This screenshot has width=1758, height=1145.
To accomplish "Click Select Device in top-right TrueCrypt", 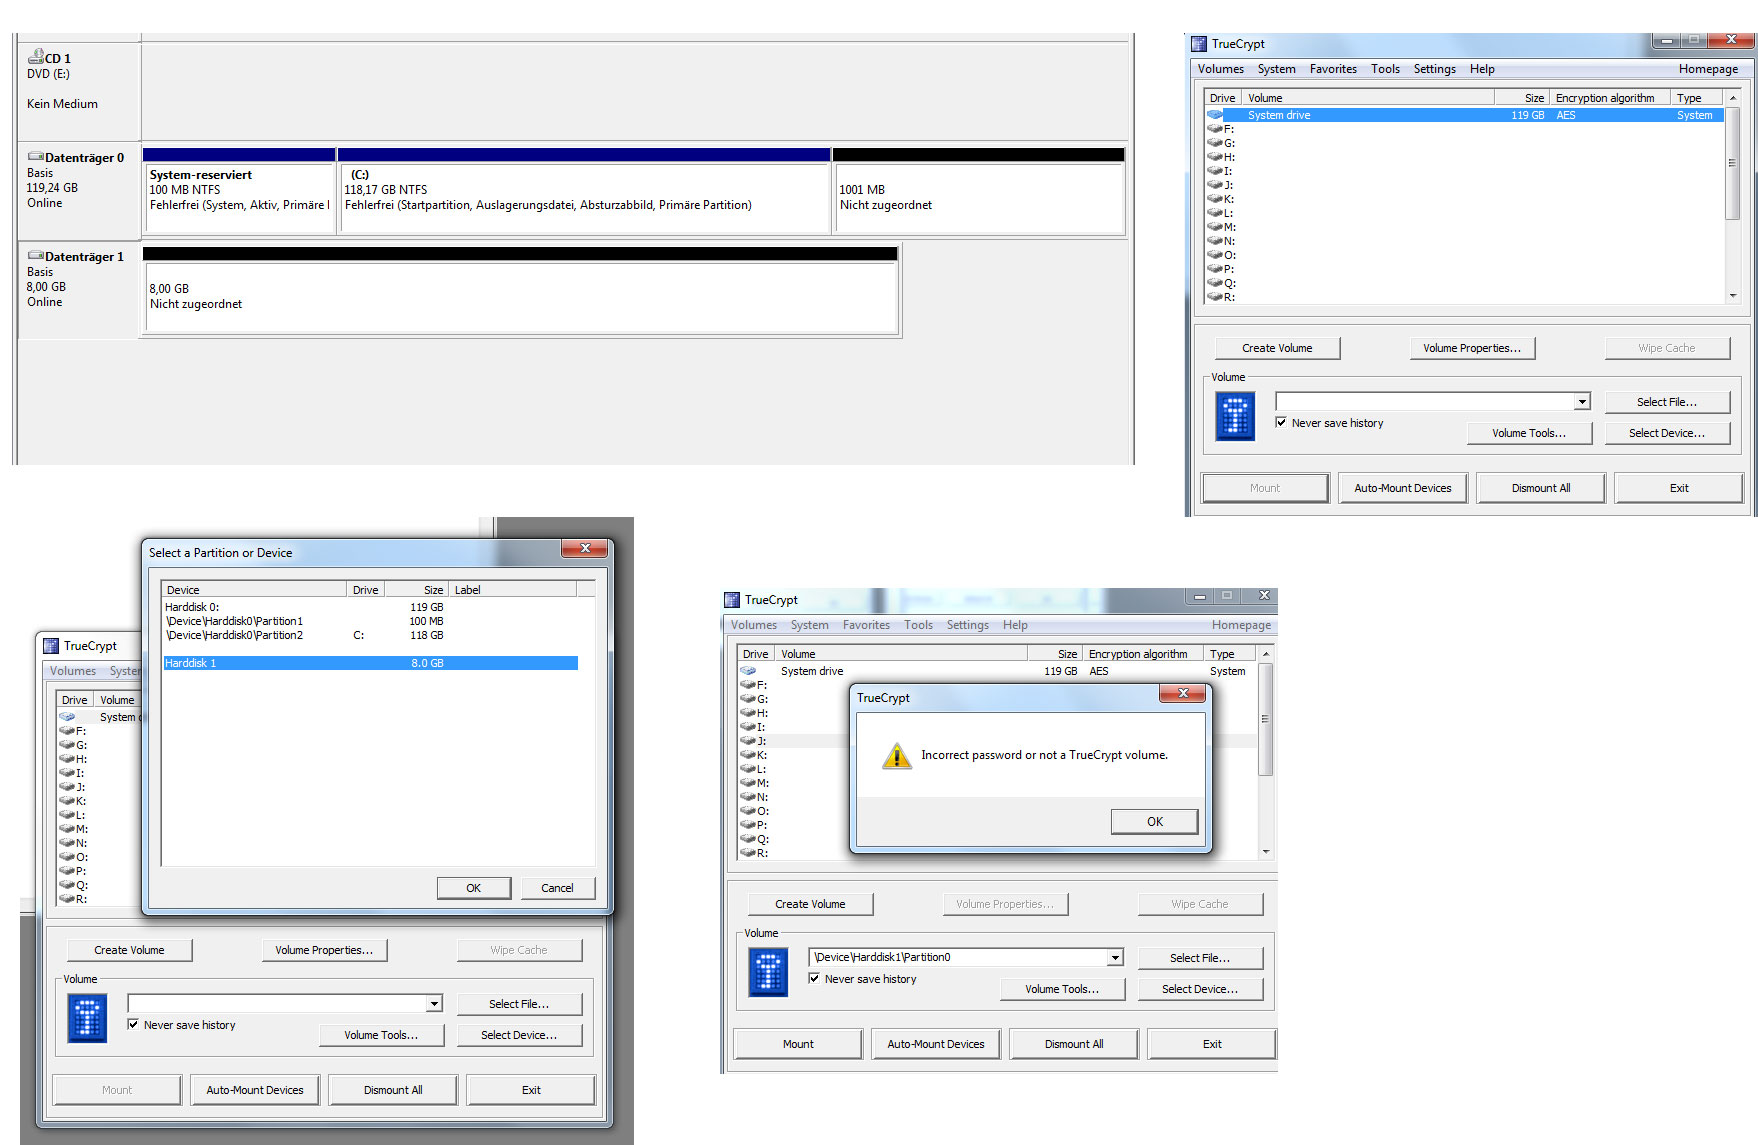I will coord(1666,433).
